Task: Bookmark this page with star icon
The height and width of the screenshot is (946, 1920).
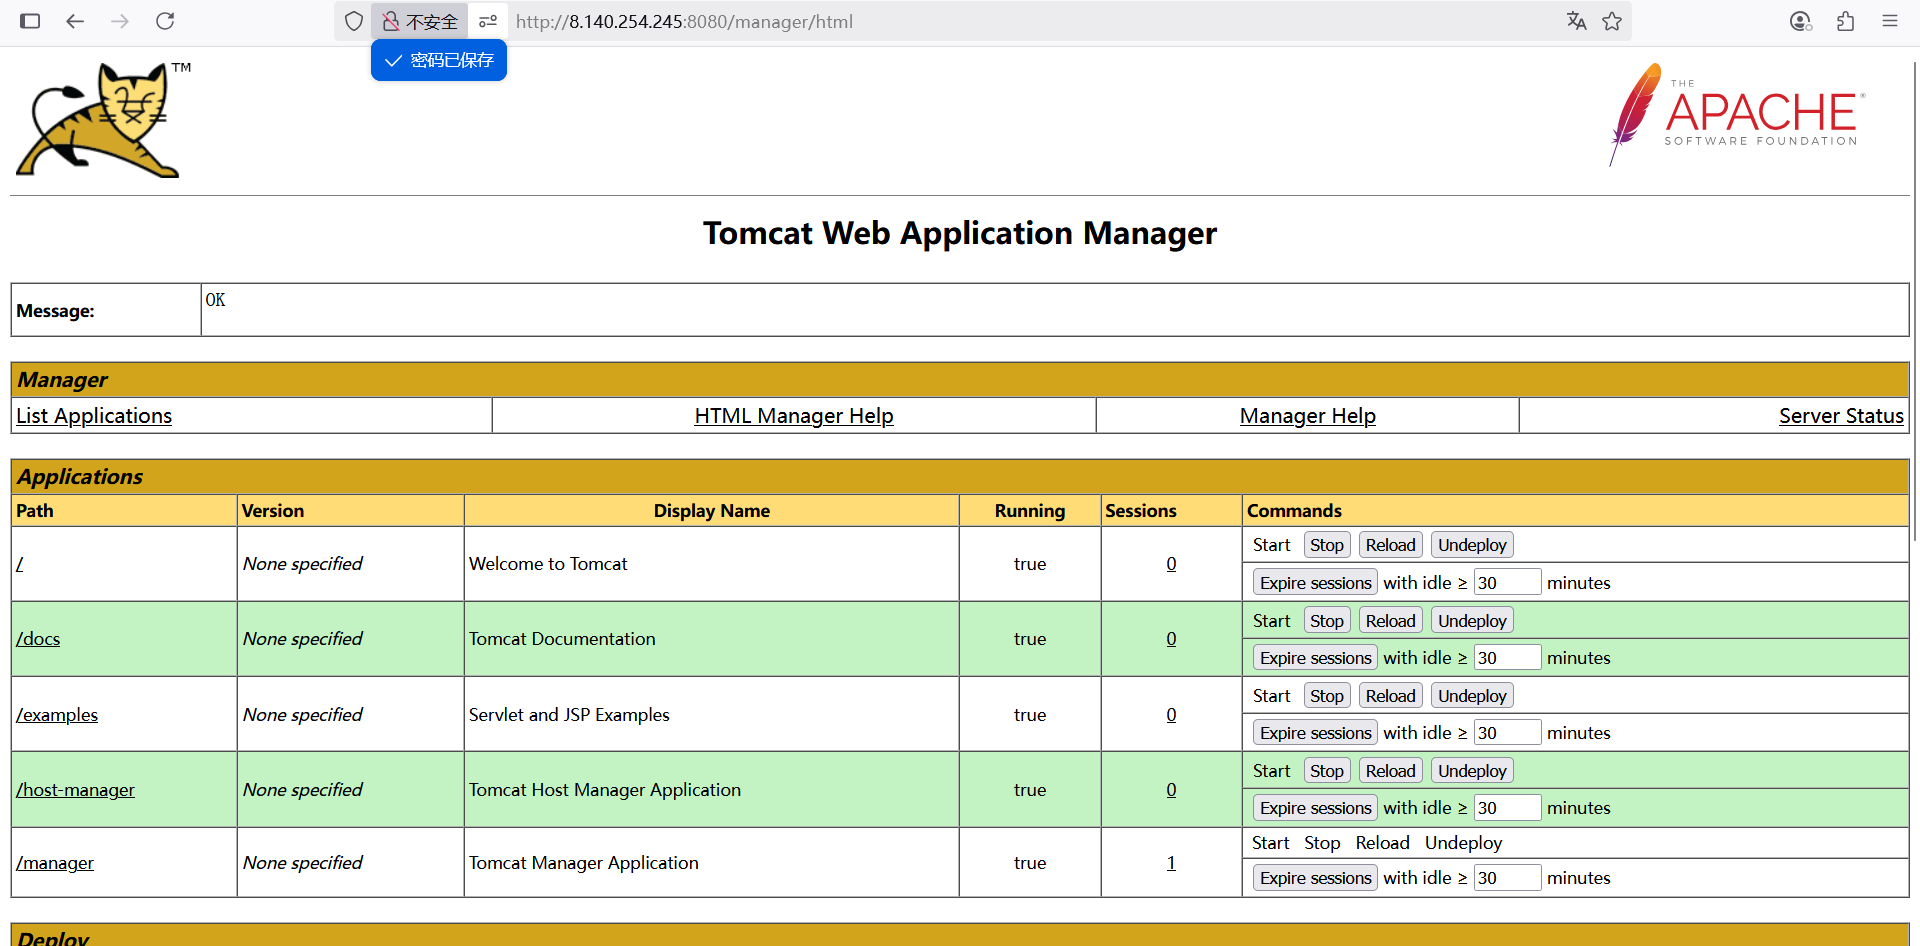Action: [x=1612, y=21]
